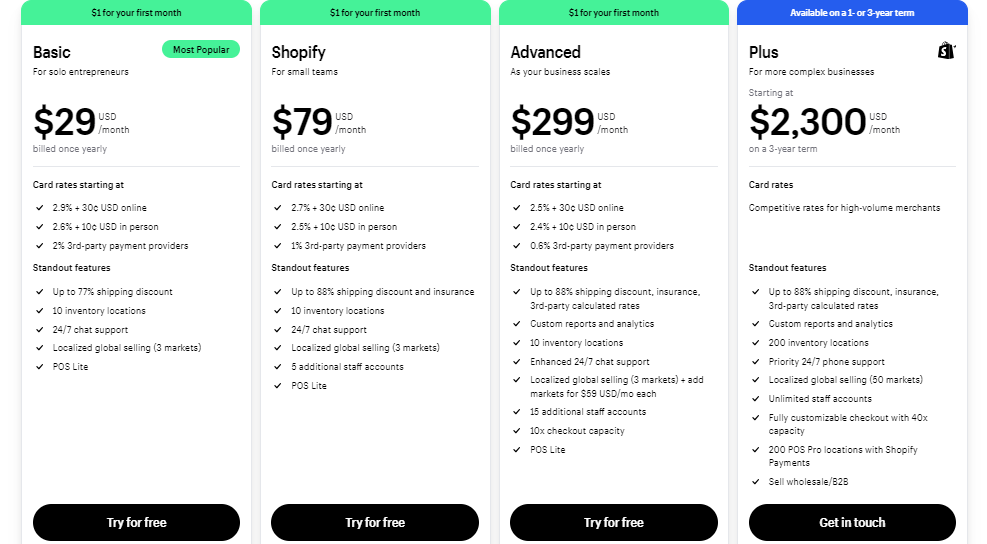The width and height of the screenshot is (987, 544).
Task: Click checkmark beside 10x checkout capacity
Action: coord(517,431)
